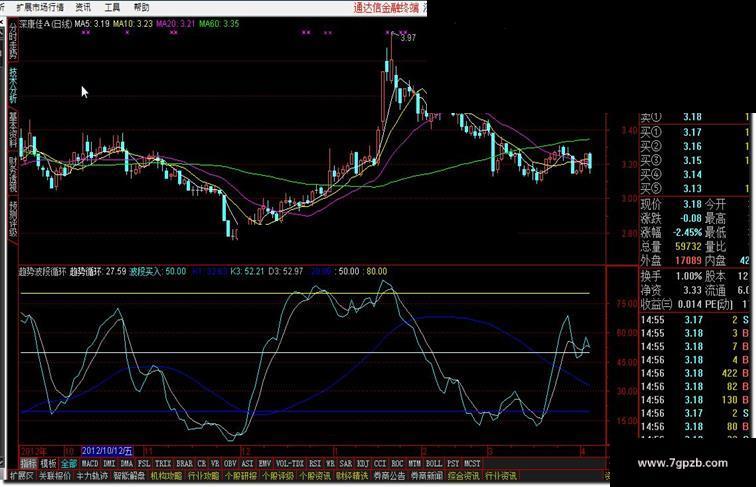Apply the MACD indicator
Image resolution: width=756 pixels, height=487 pixels.
pyautogui.click(x=90, y=463)
